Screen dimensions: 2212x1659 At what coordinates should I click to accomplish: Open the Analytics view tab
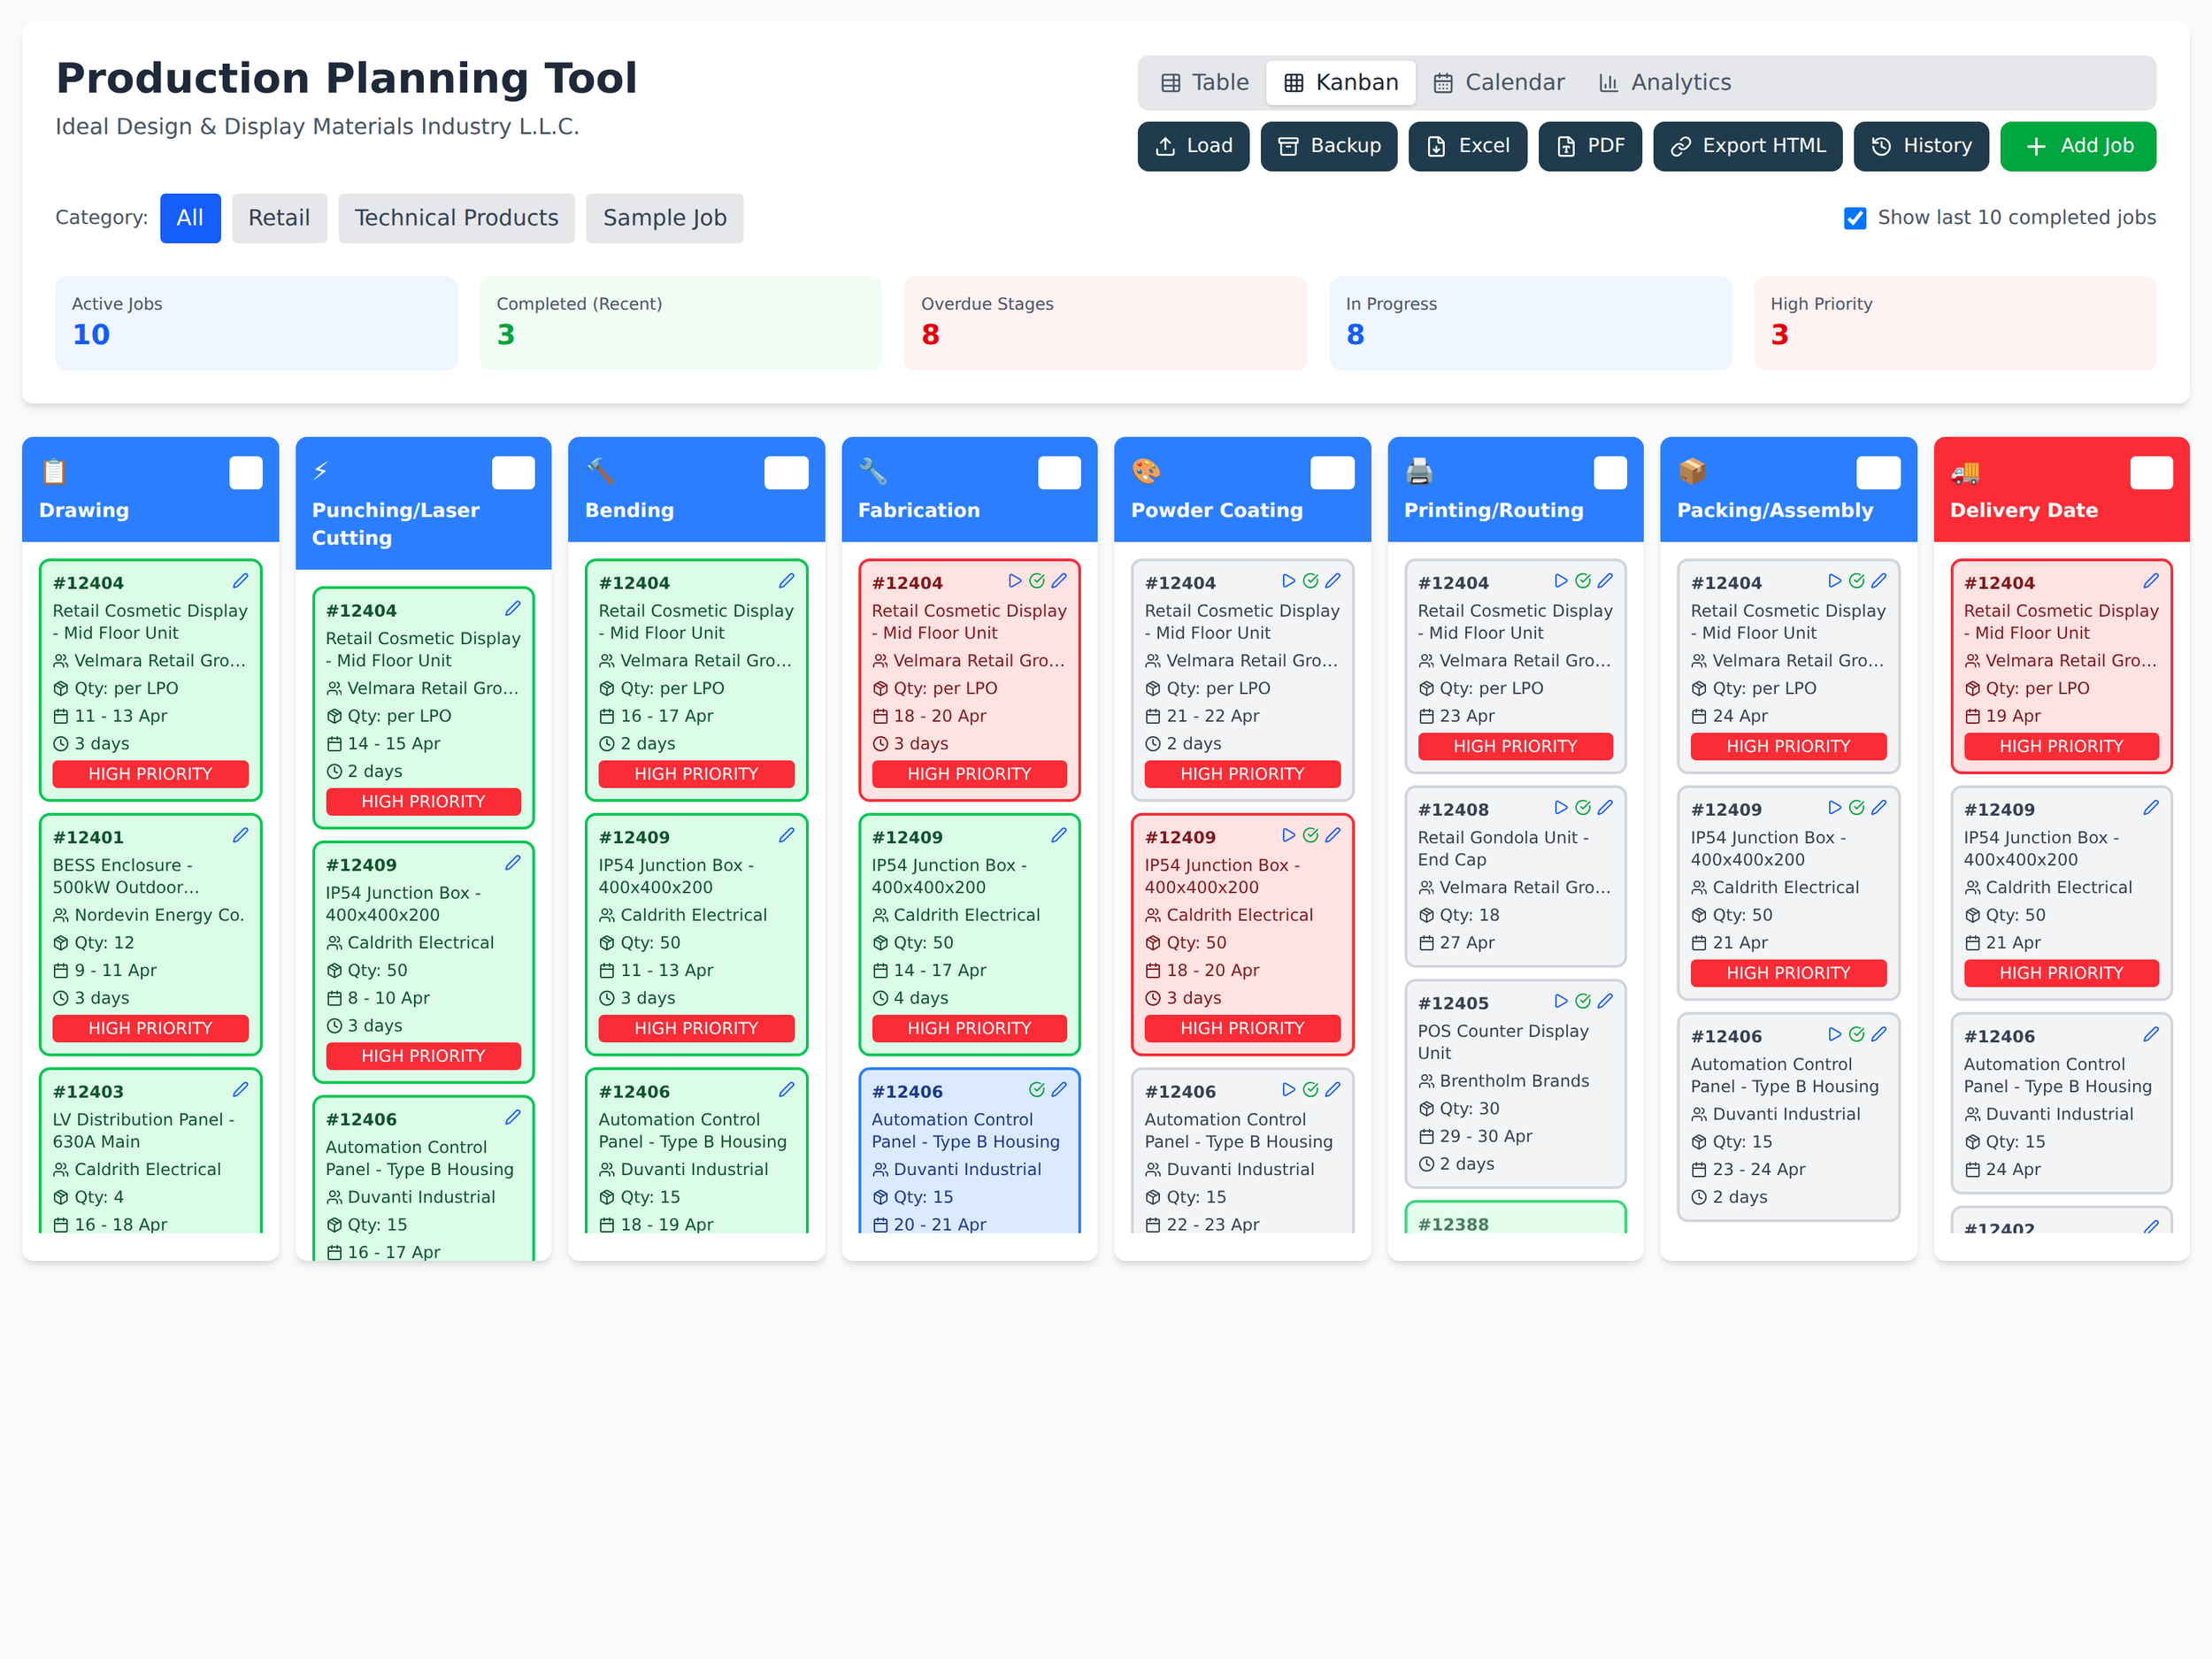(1664, 83)
